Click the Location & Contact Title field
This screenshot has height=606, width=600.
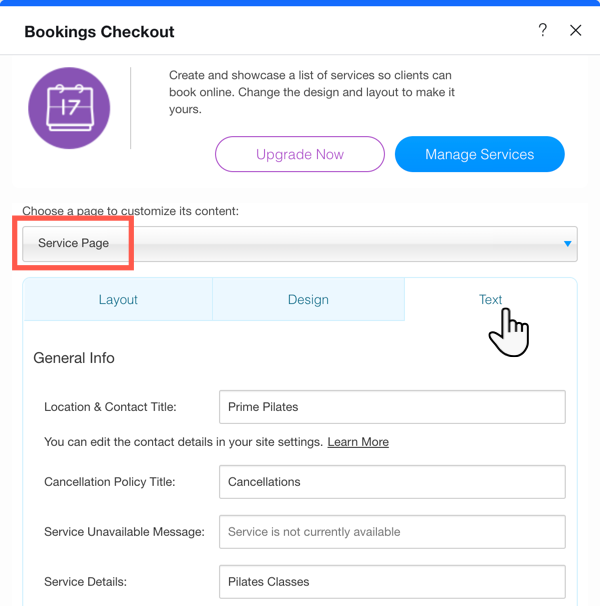click(392, 407)
